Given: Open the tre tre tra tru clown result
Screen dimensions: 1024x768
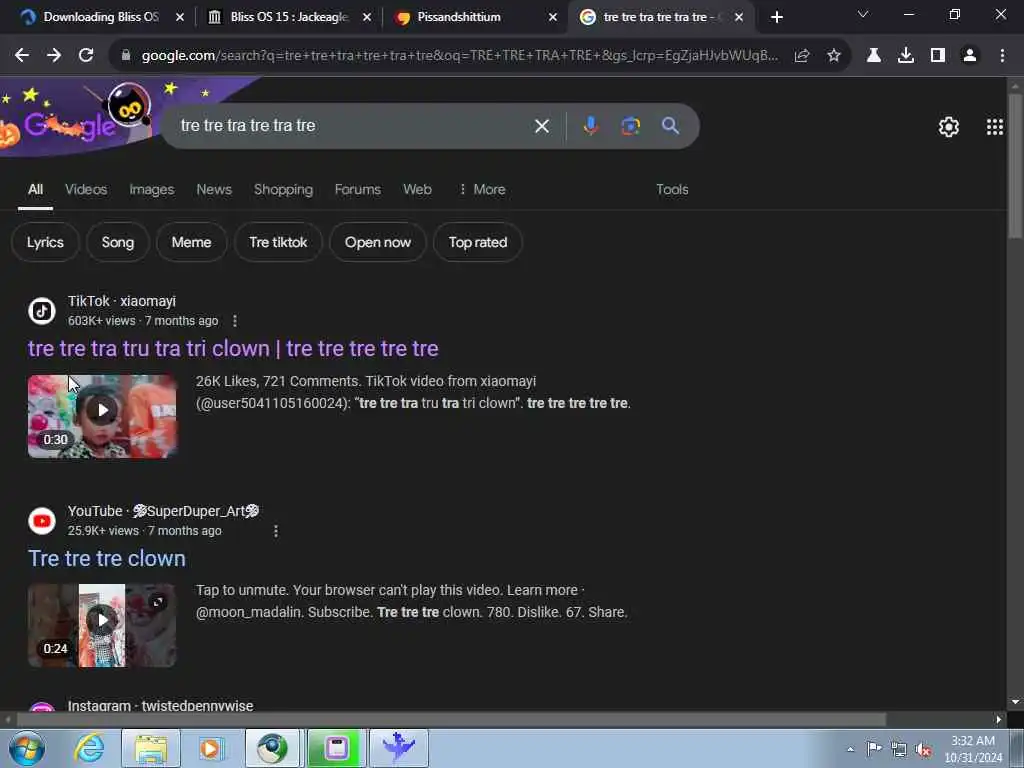Looking at the screenshot, I should point(233,349).
